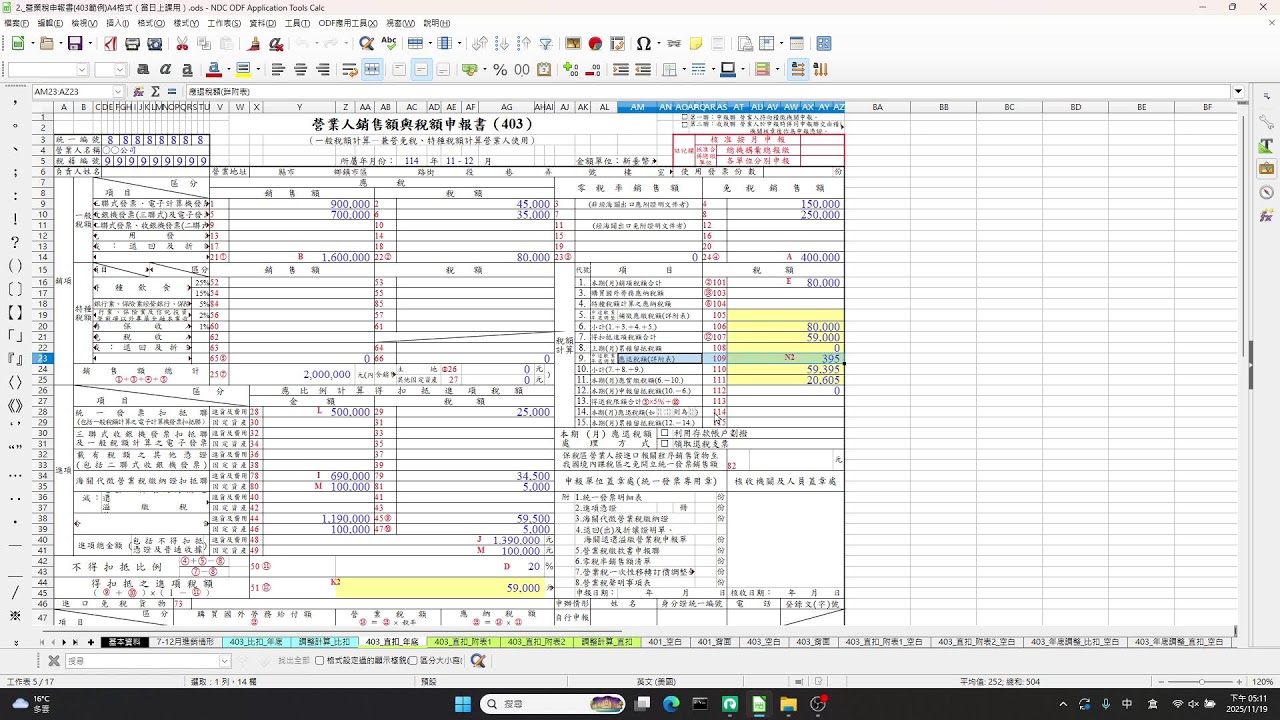Check the 區分大小寫 checkbox in find bar
This screenshot has width=1280, height=720.
(413, 661)
